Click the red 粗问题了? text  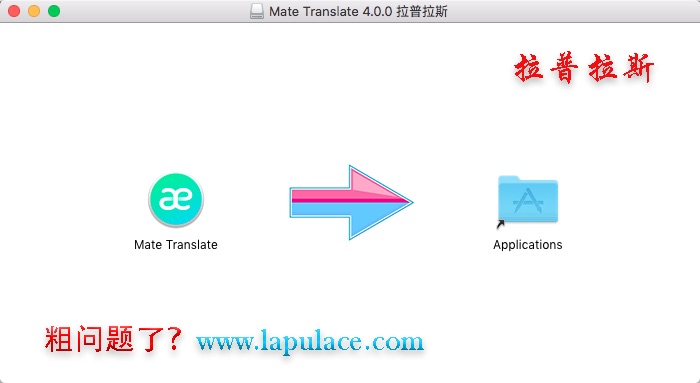click(113, 339)
